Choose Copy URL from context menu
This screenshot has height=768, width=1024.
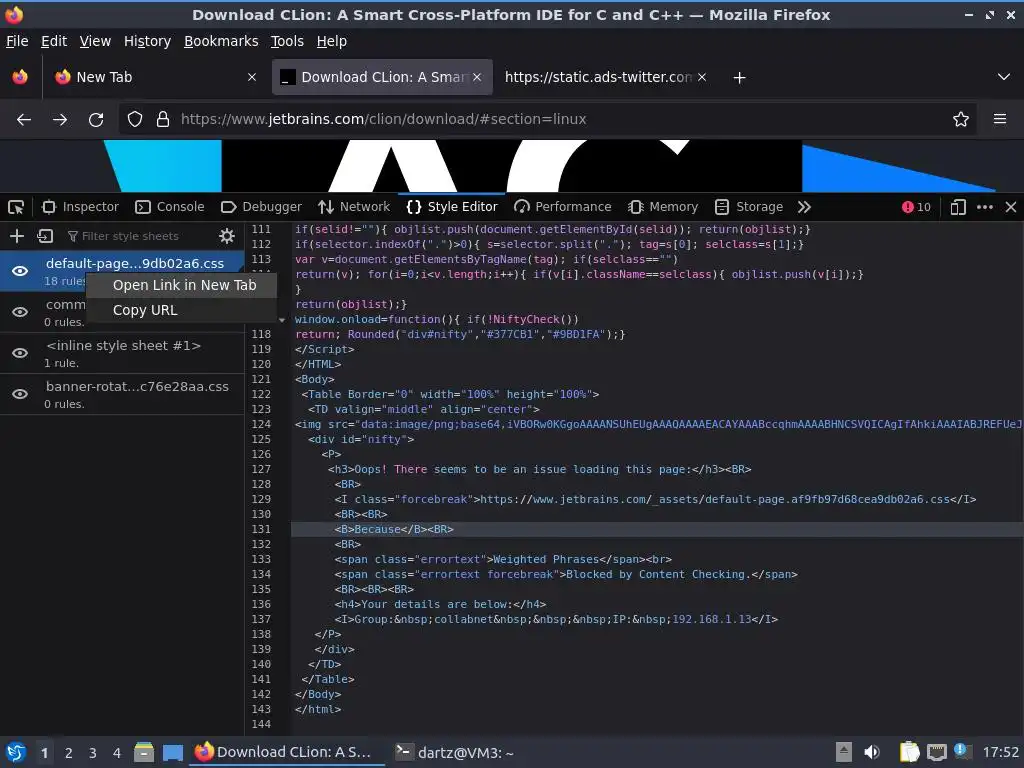182,310
